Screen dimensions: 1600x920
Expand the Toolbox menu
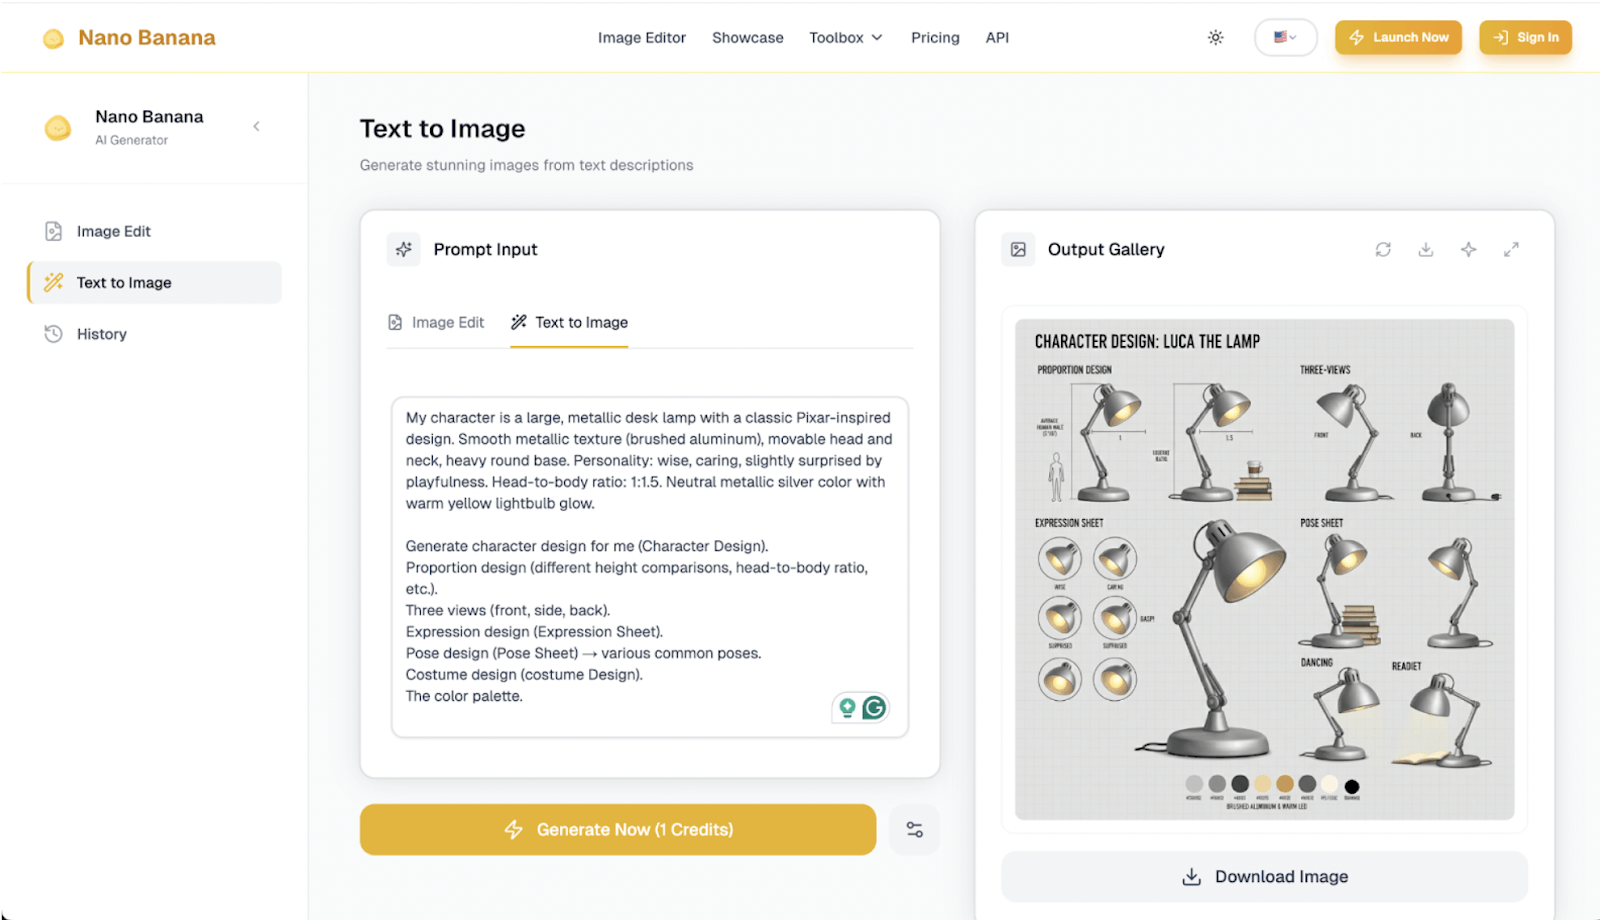click(846, 38)
